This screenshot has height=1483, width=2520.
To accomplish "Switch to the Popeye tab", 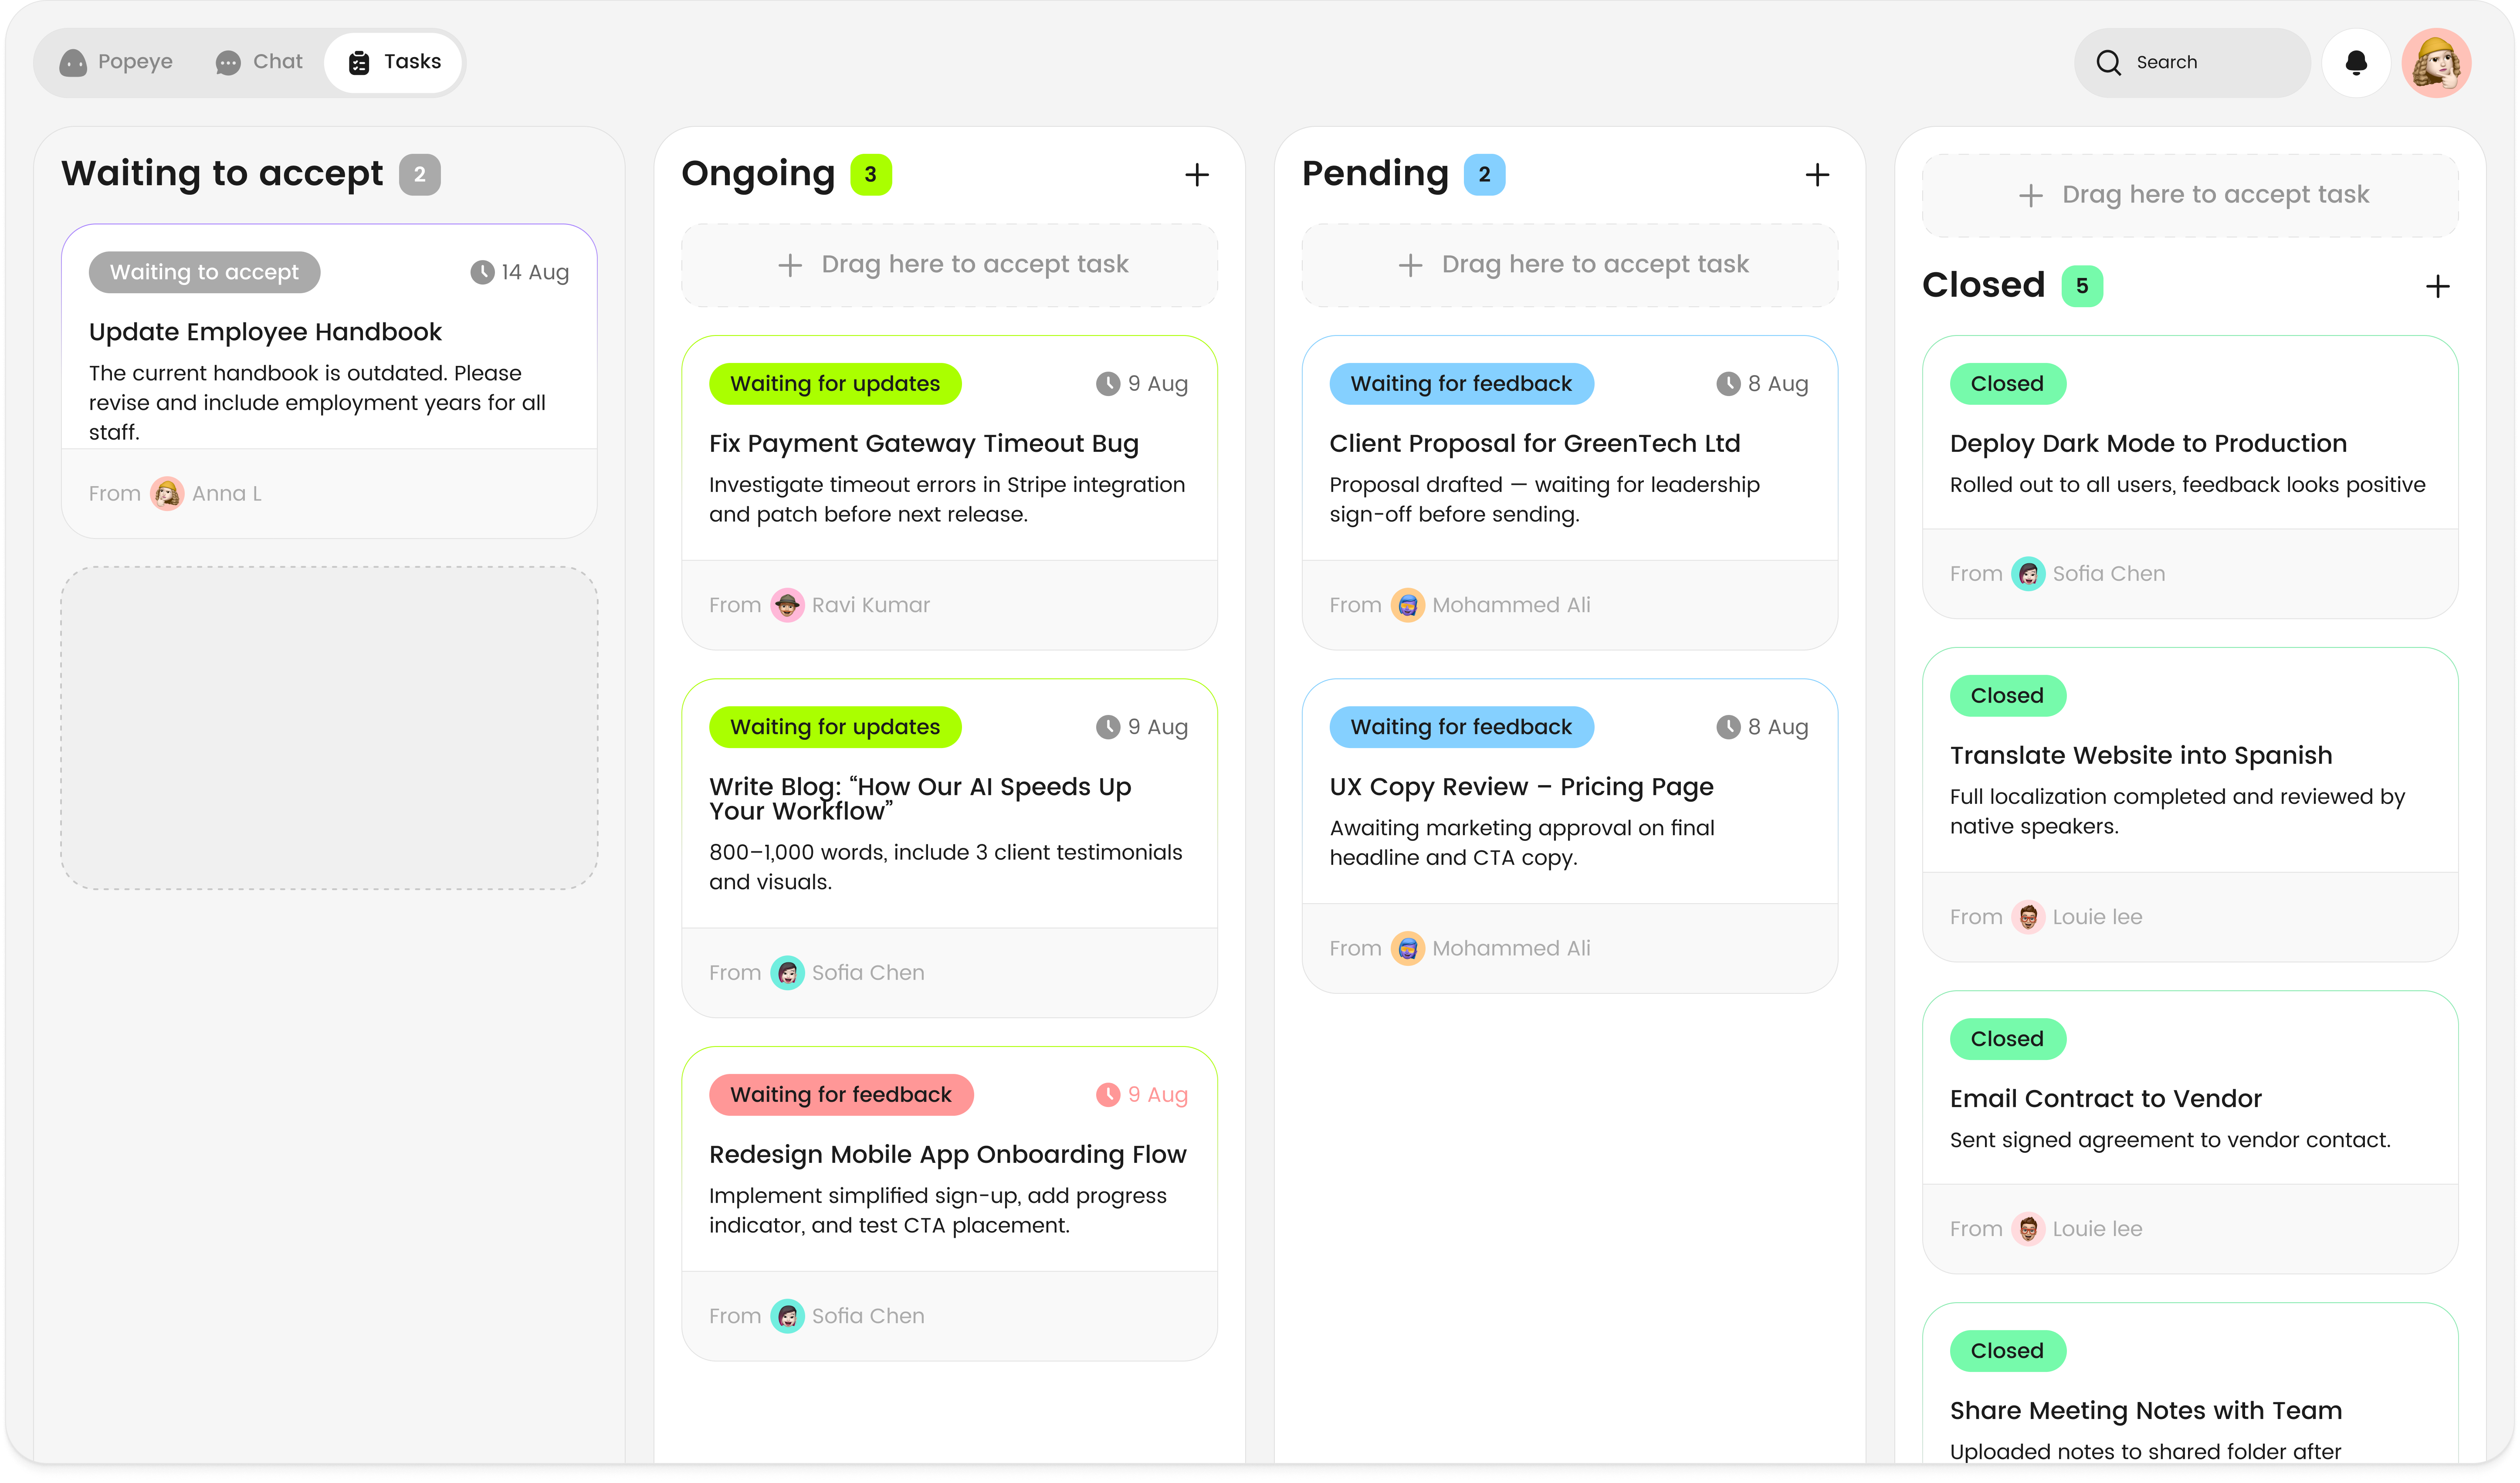I will tap(116, 62).
